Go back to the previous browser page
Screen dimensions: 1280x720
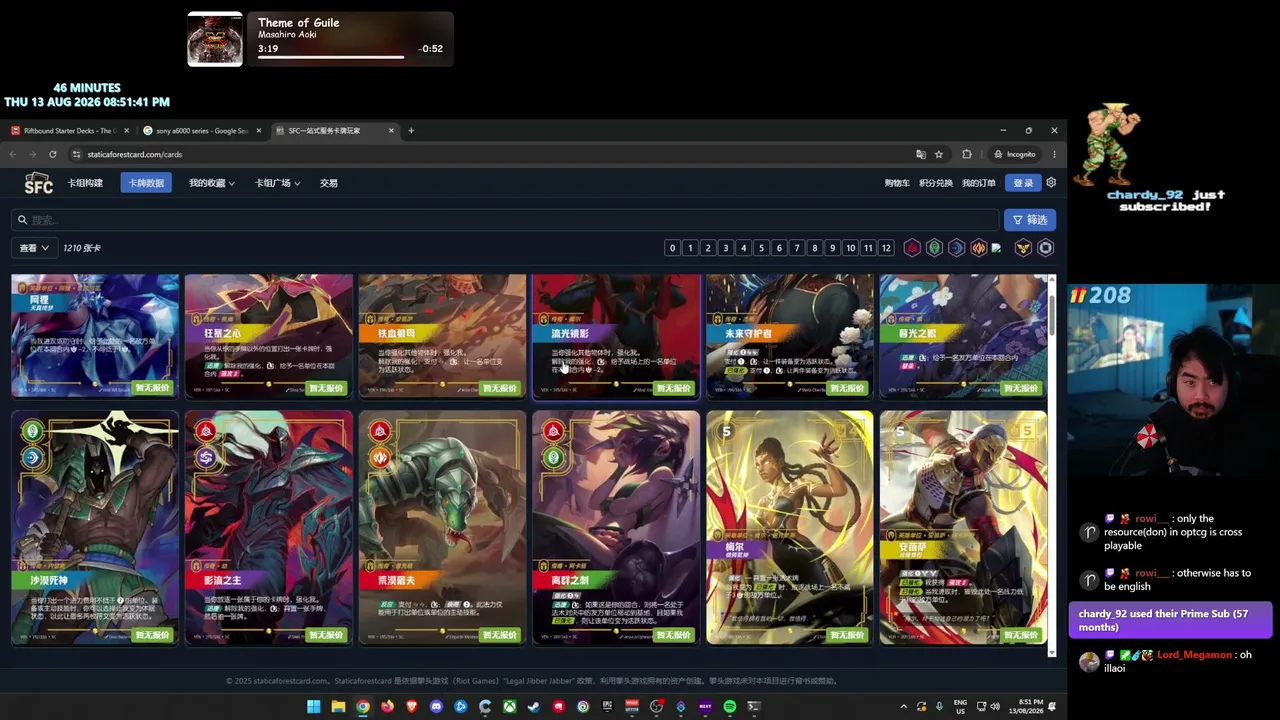(x=12, y=154)
